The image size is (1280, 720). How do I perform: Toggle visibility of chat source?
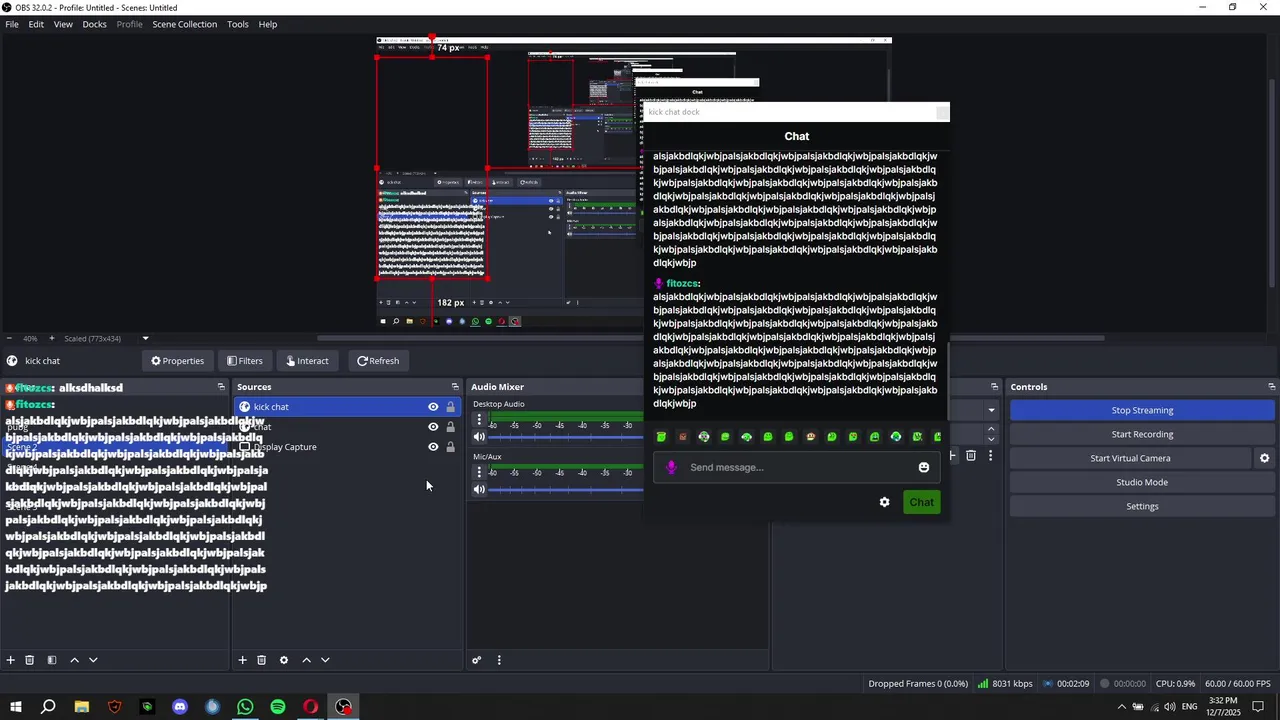pyautogui.click(x=433, y=427)
